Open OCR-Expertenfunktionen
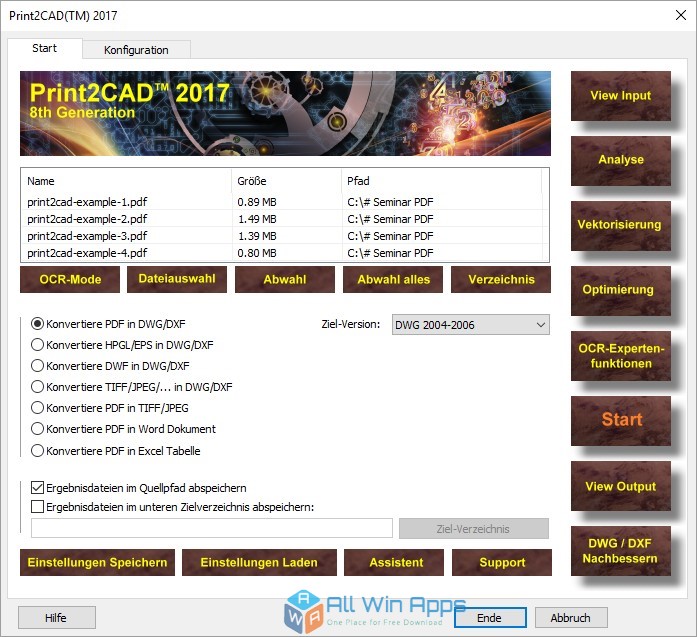 point(621,356)
